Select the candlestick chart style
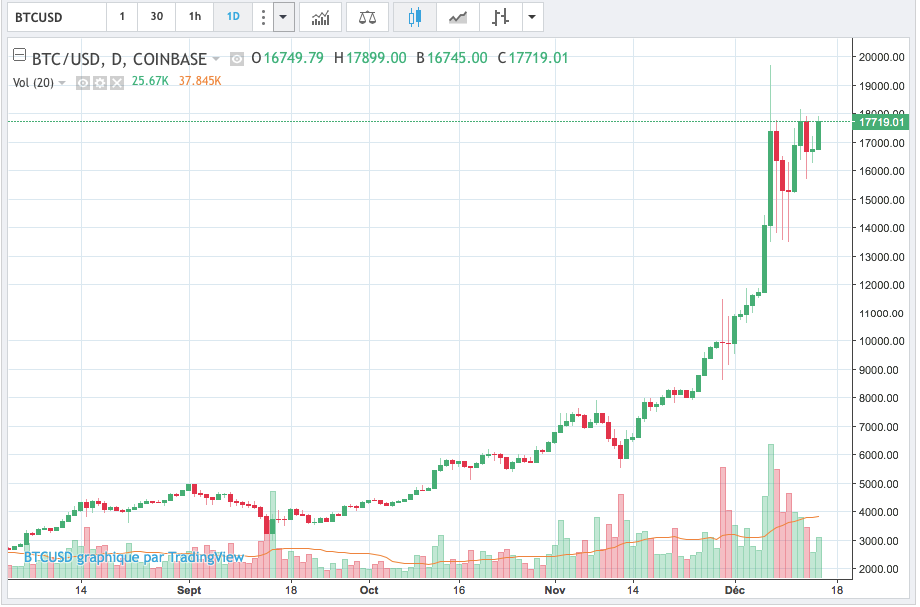920x607 pixels. tap(415, 17)
